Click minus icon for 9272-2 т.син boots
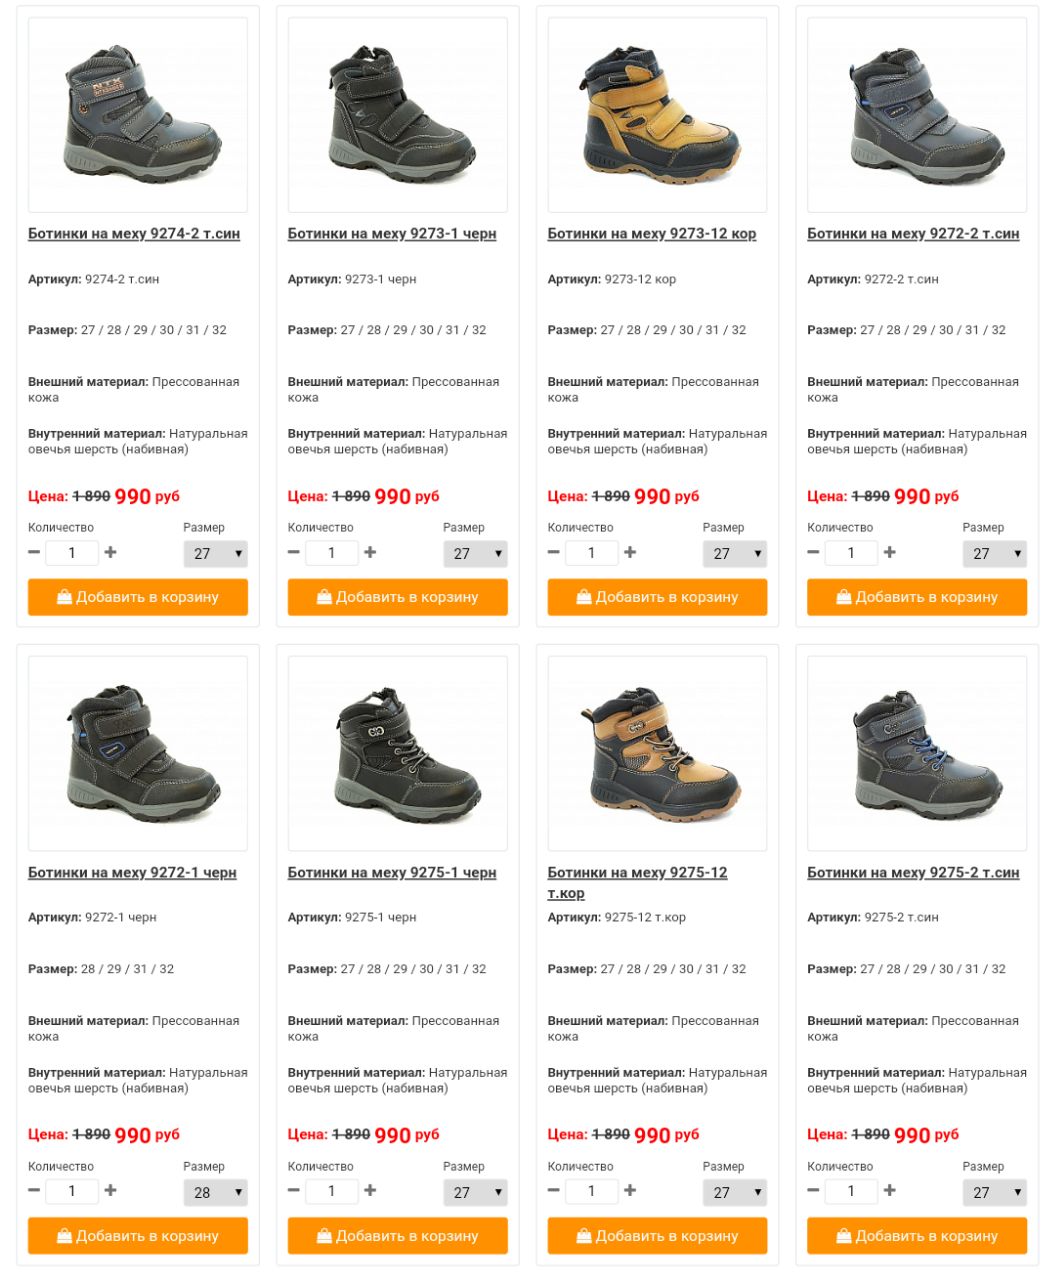Image resolution: width=1055 pixels, height=1280 pixels. tap(814, 552)
